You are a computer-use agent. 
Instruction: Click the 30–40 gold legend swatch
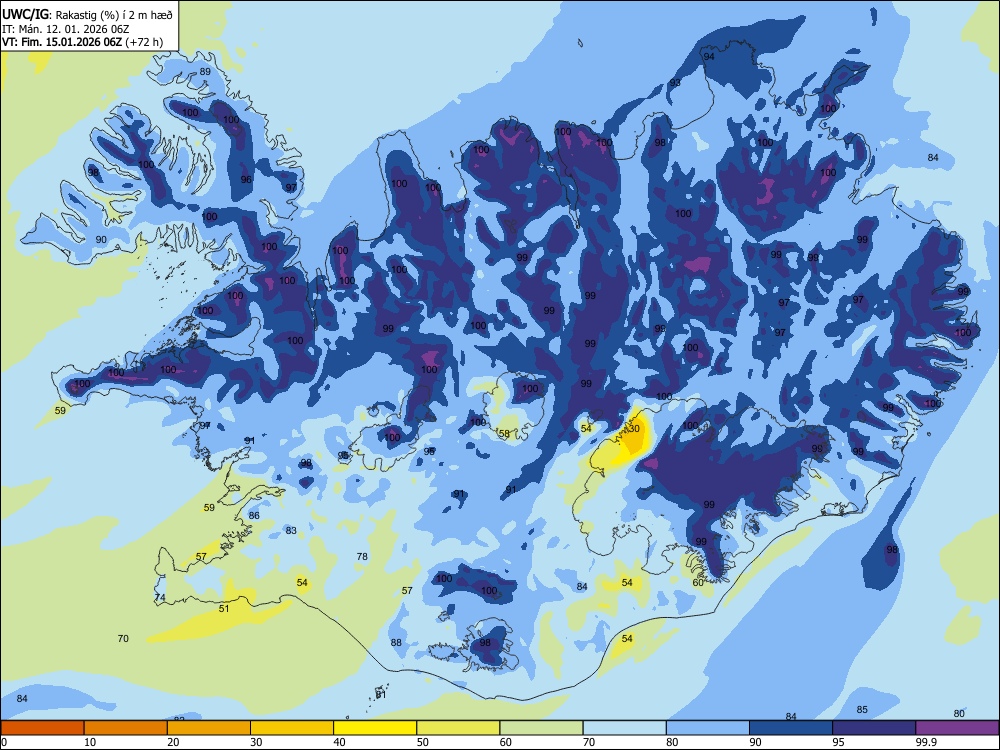tap(292, 728)
